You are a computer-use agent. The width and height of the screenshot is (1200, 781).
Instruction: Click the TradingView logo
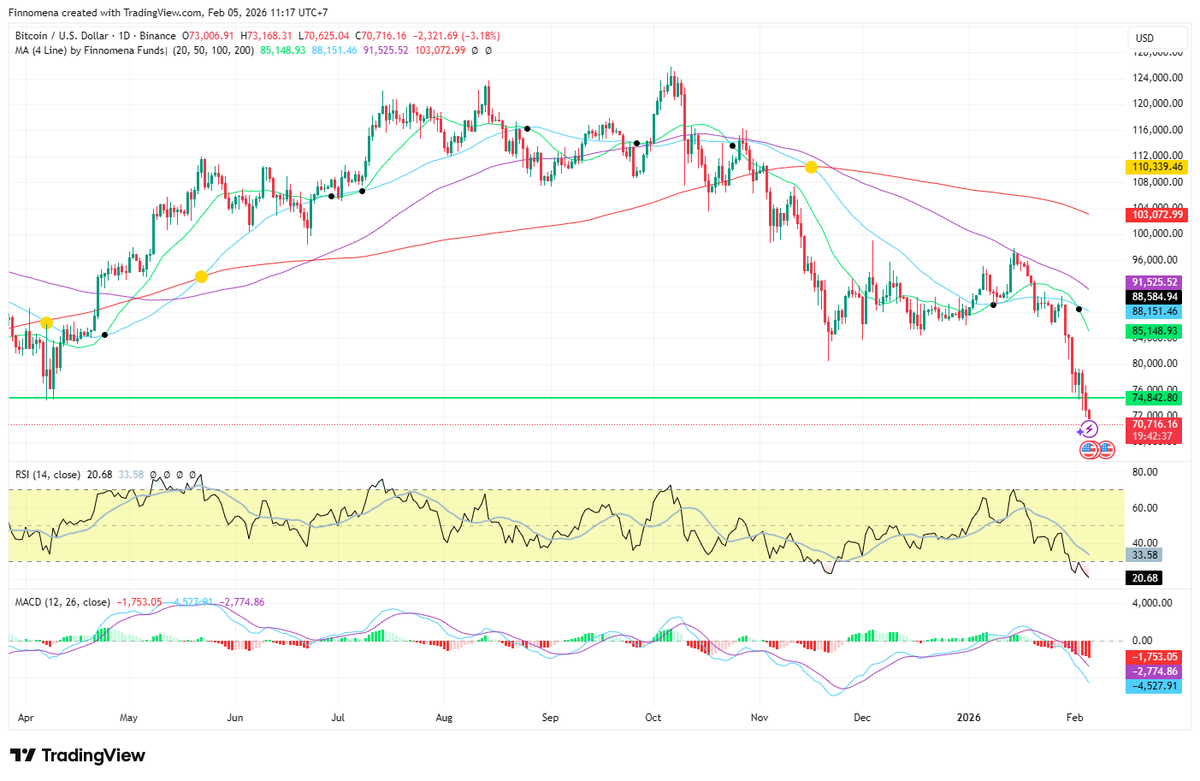click(78, 755)
